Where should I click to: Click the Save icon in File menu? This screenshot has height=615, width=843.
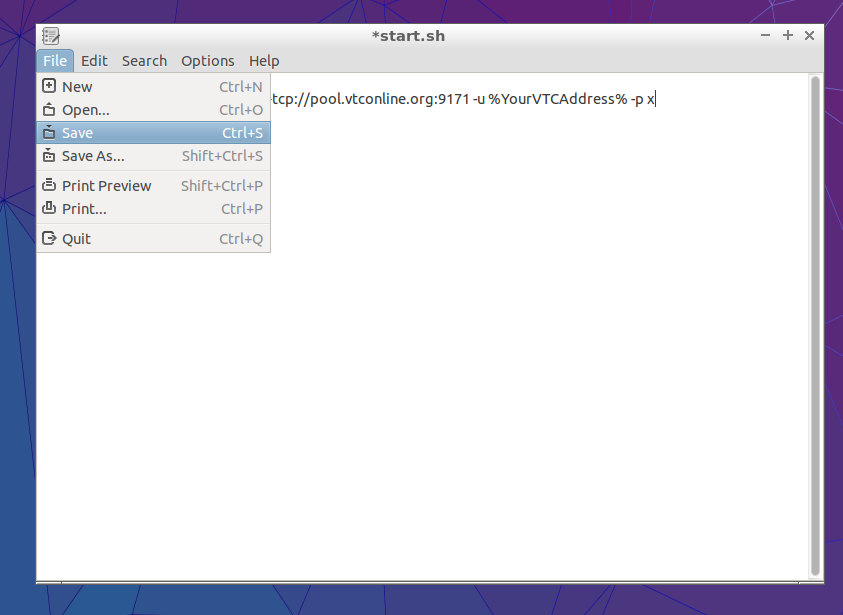(49, 133)
